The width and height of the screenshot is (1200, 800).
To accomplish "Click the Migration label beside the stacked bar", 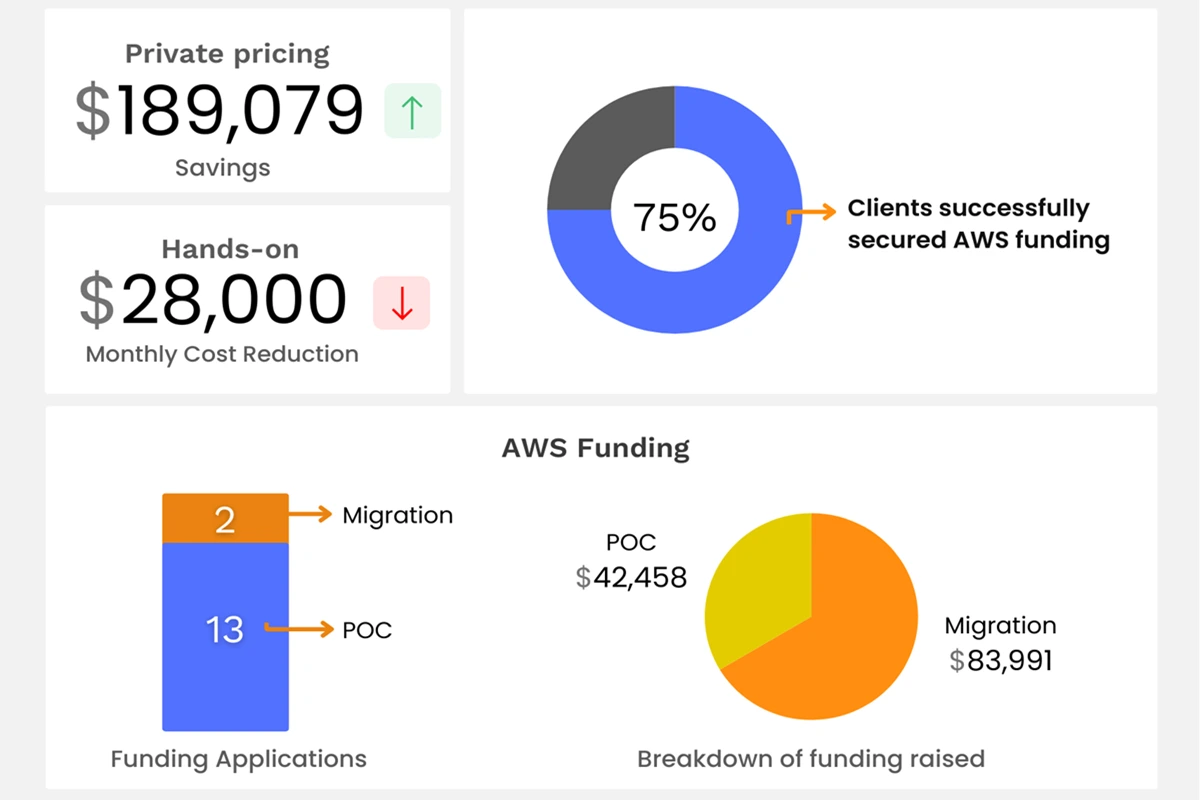I will [398, 515].
